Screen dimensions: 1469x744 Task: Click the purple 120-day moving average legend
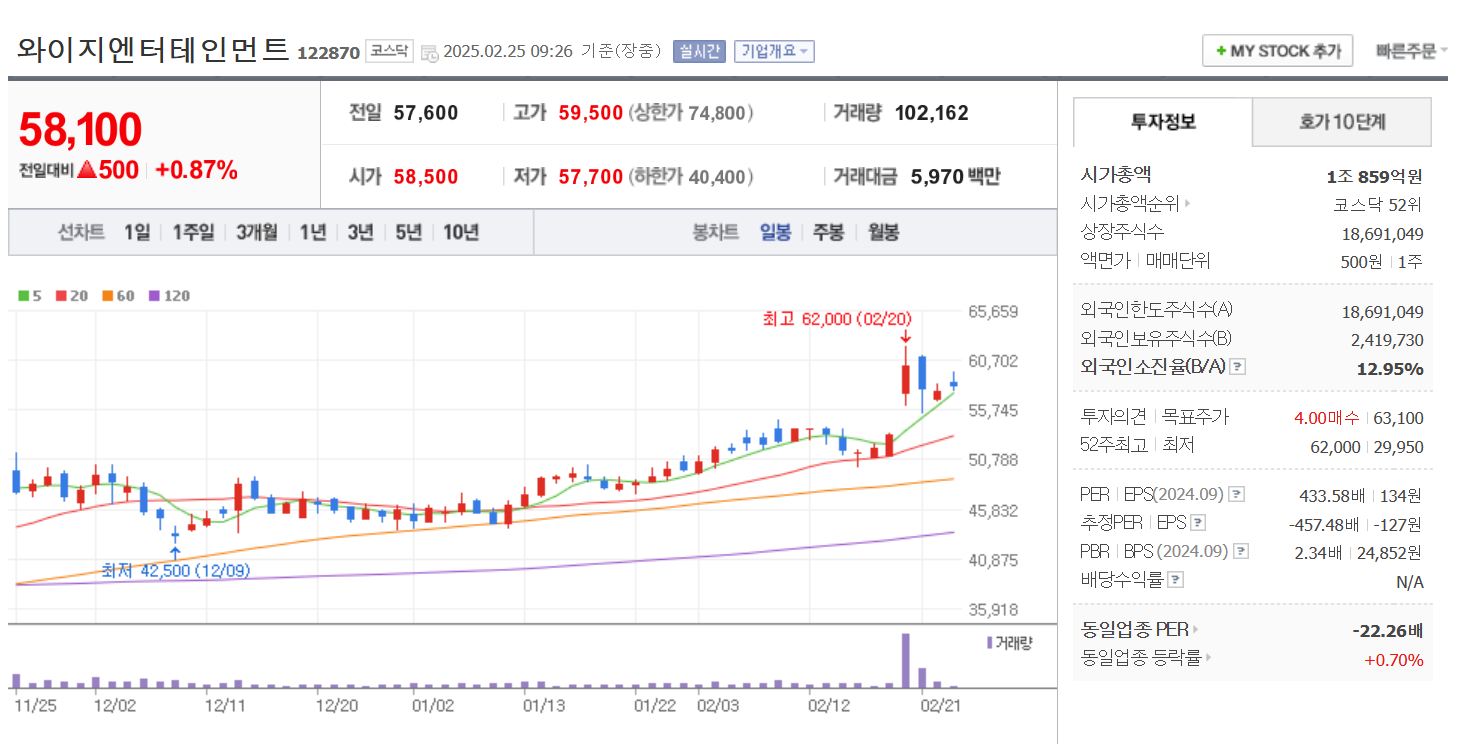(169, 296)
